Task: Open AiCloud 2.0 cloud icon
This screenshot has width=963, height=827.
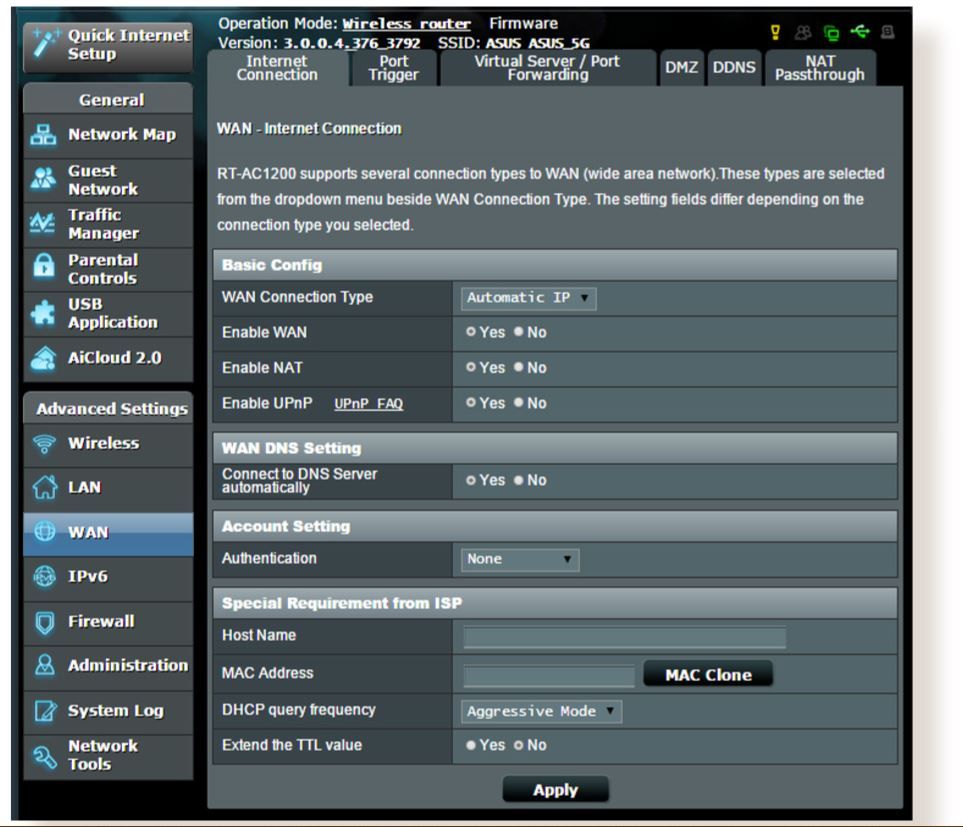Action: click(44, 358)
